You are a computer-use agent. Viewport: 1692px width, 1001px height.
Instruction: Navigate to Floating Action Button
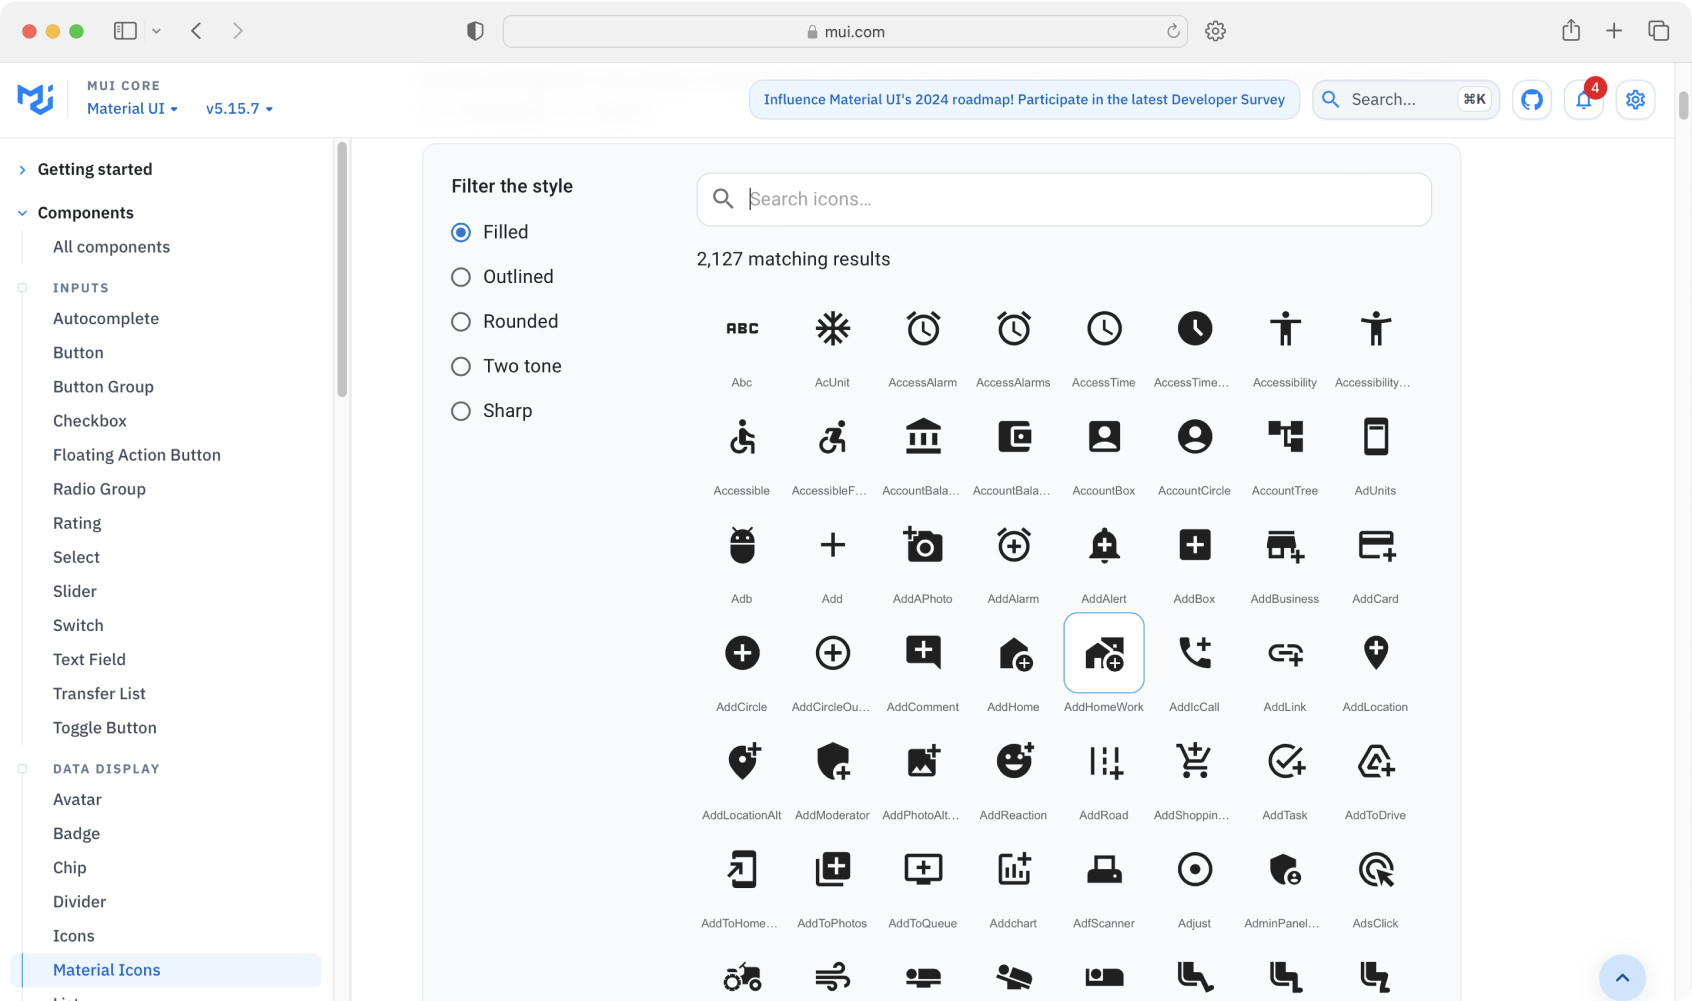pos(137,455)
